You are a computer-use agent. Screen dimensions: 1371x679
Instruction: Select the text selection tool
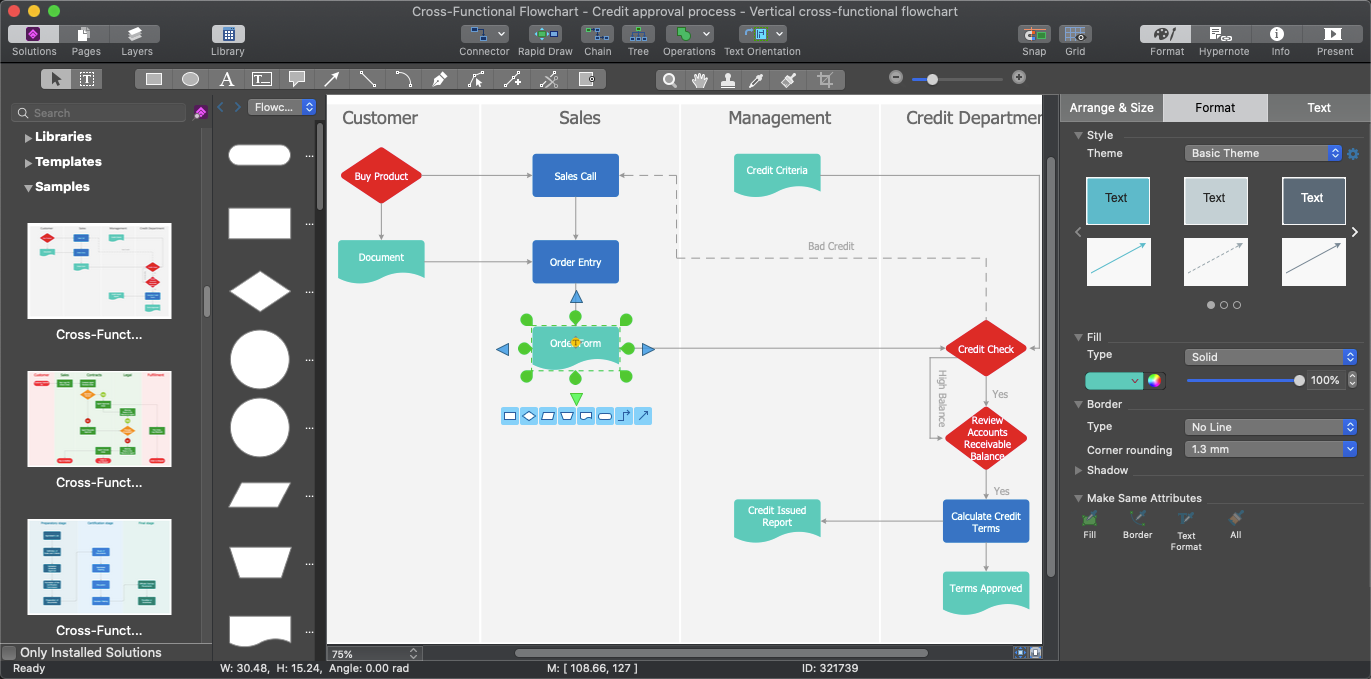[87, 79]
